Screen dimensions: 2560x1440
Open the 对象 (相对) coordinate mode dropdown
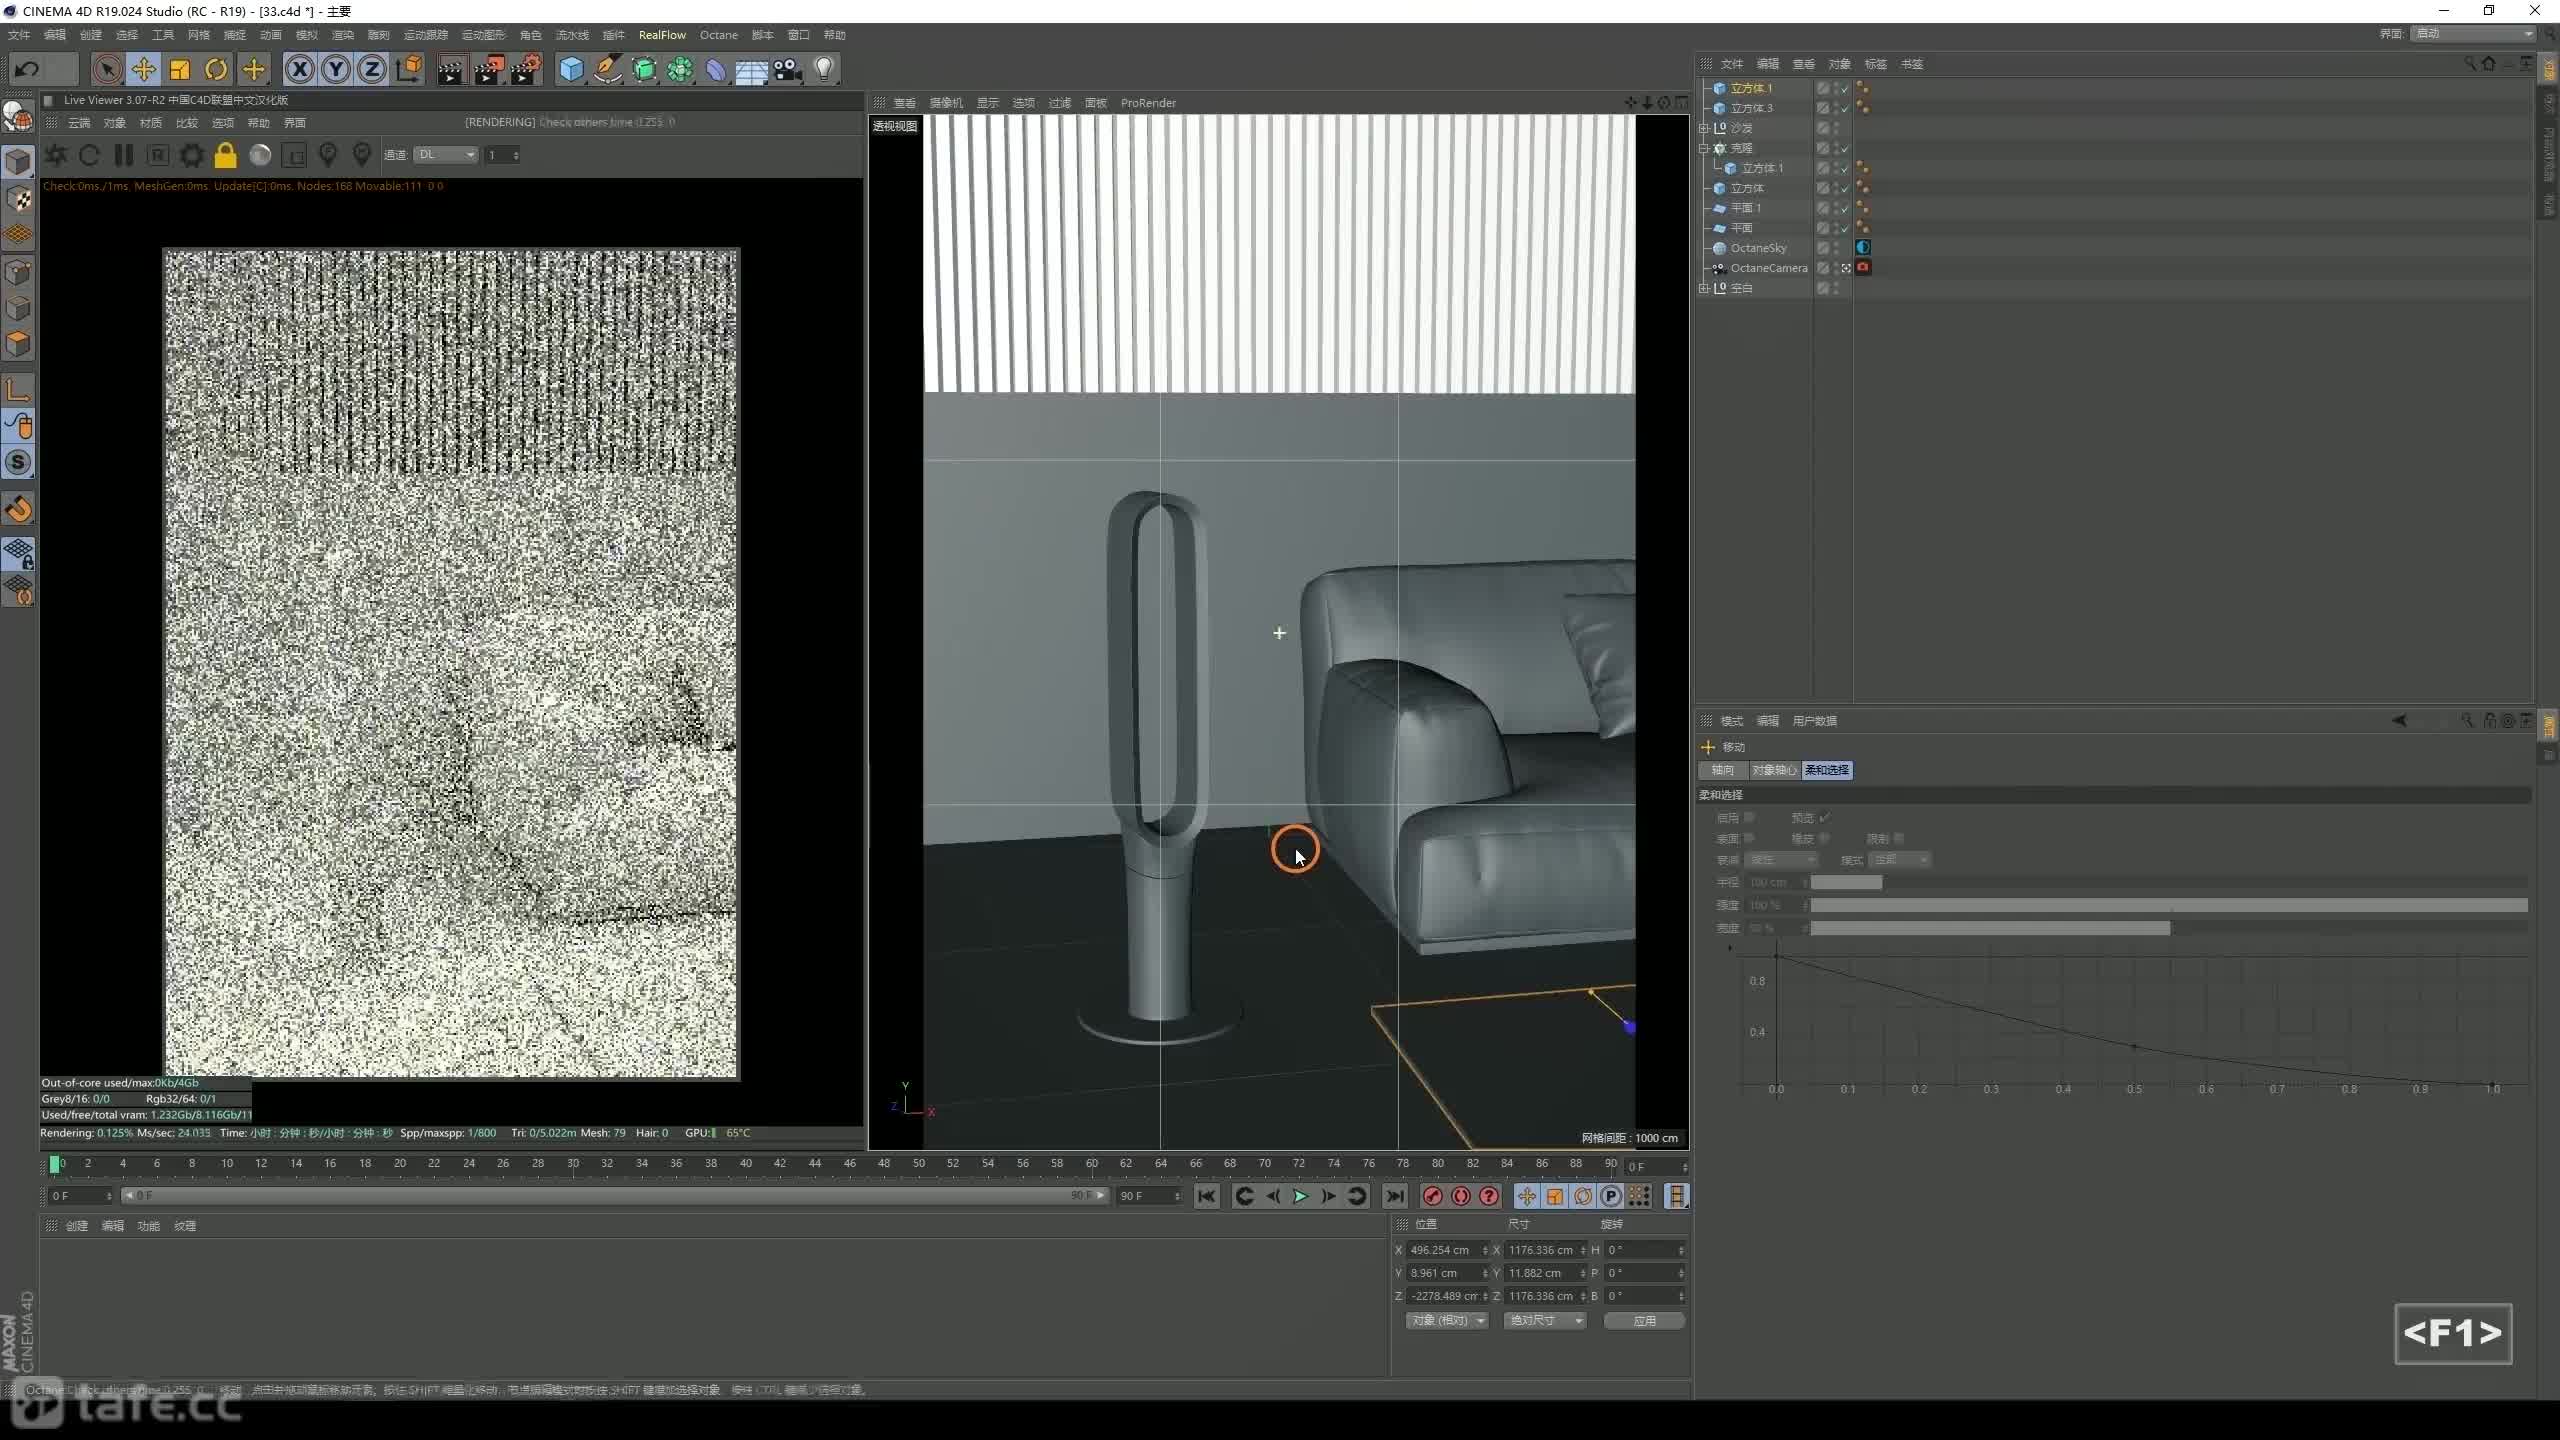click(1447, 1321)
